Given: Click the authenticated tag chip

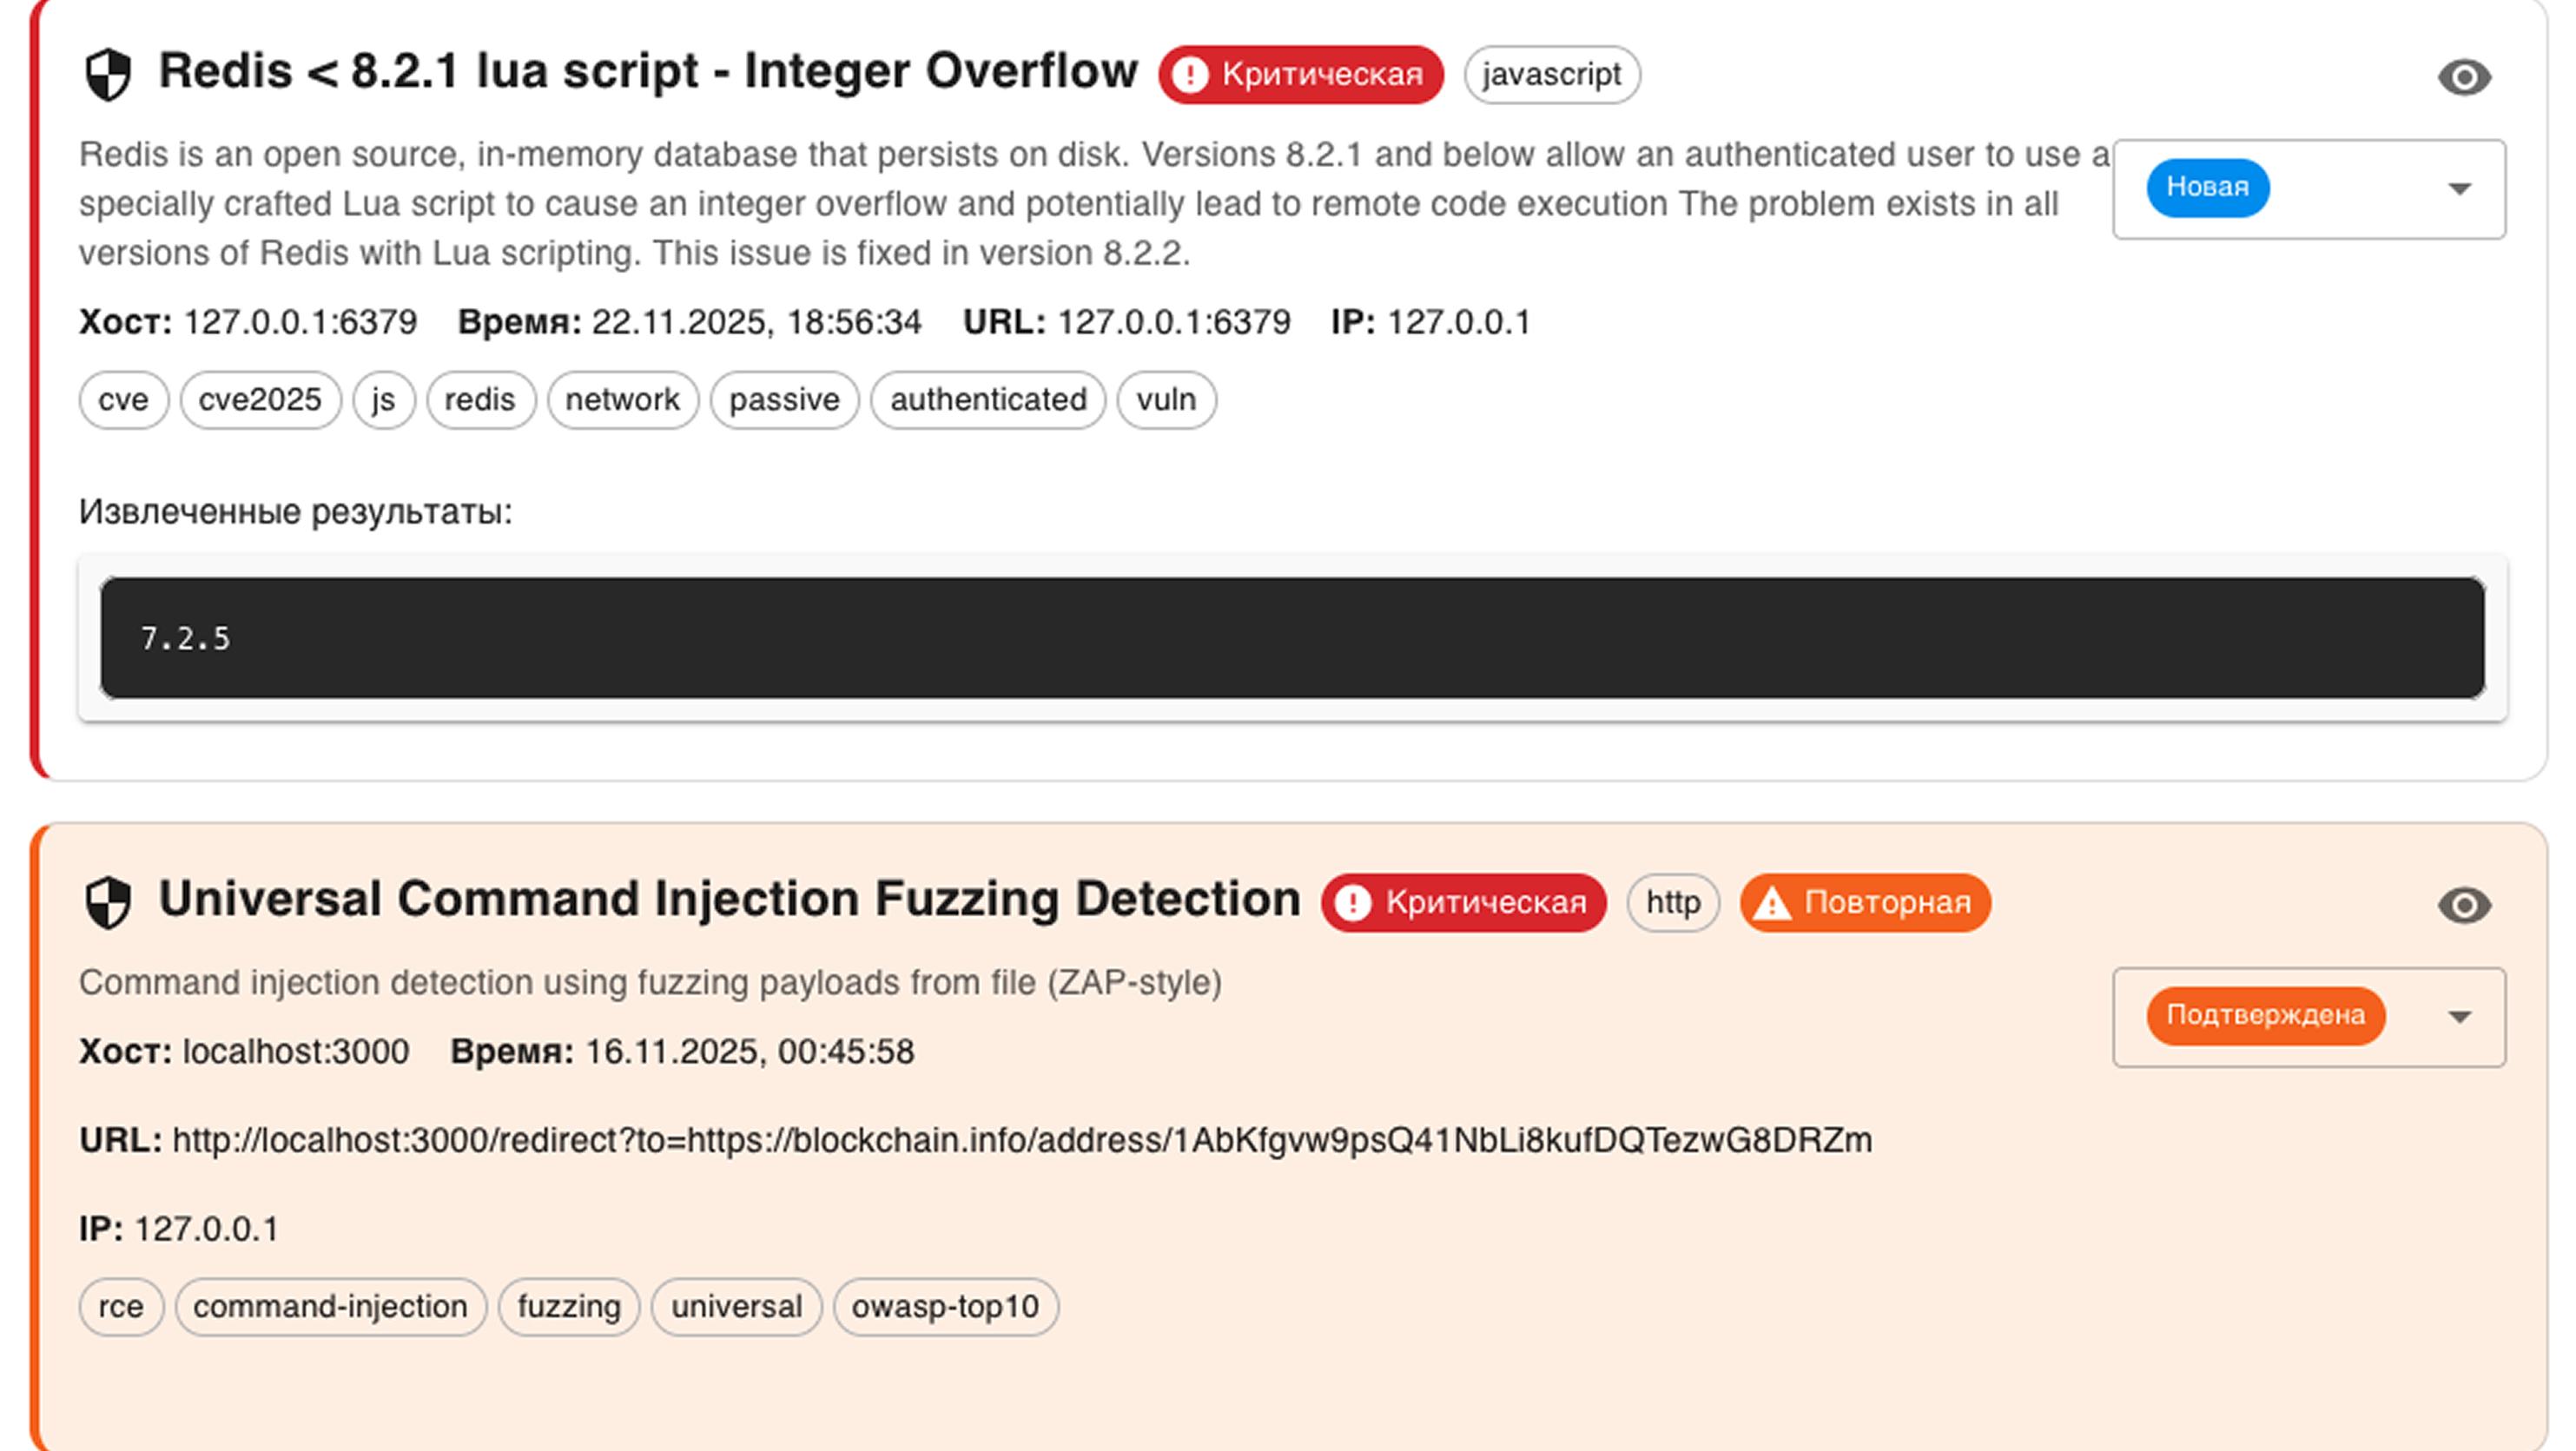Looking at the screenshot, I should [988, 400].
